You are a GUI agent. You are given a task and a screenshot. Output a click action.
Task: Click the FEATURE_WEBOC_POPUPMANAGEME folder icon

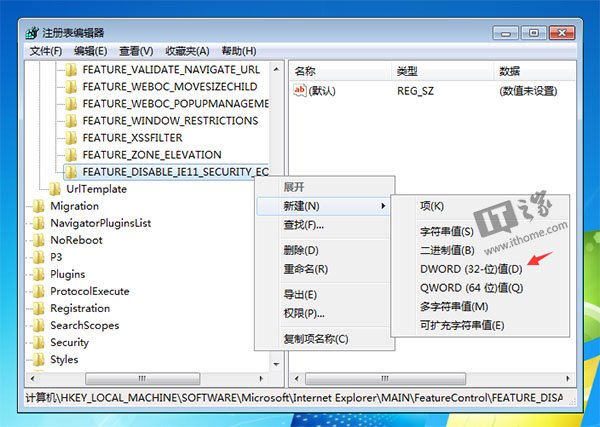pos(71,104)
